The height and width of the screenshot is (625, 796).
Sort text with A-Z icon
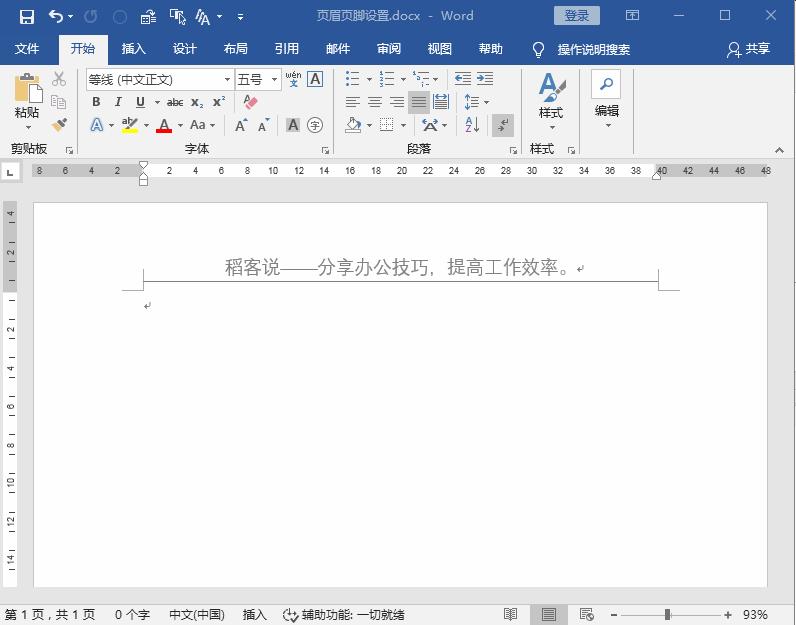pyautogui.click(x=472, y=124)
